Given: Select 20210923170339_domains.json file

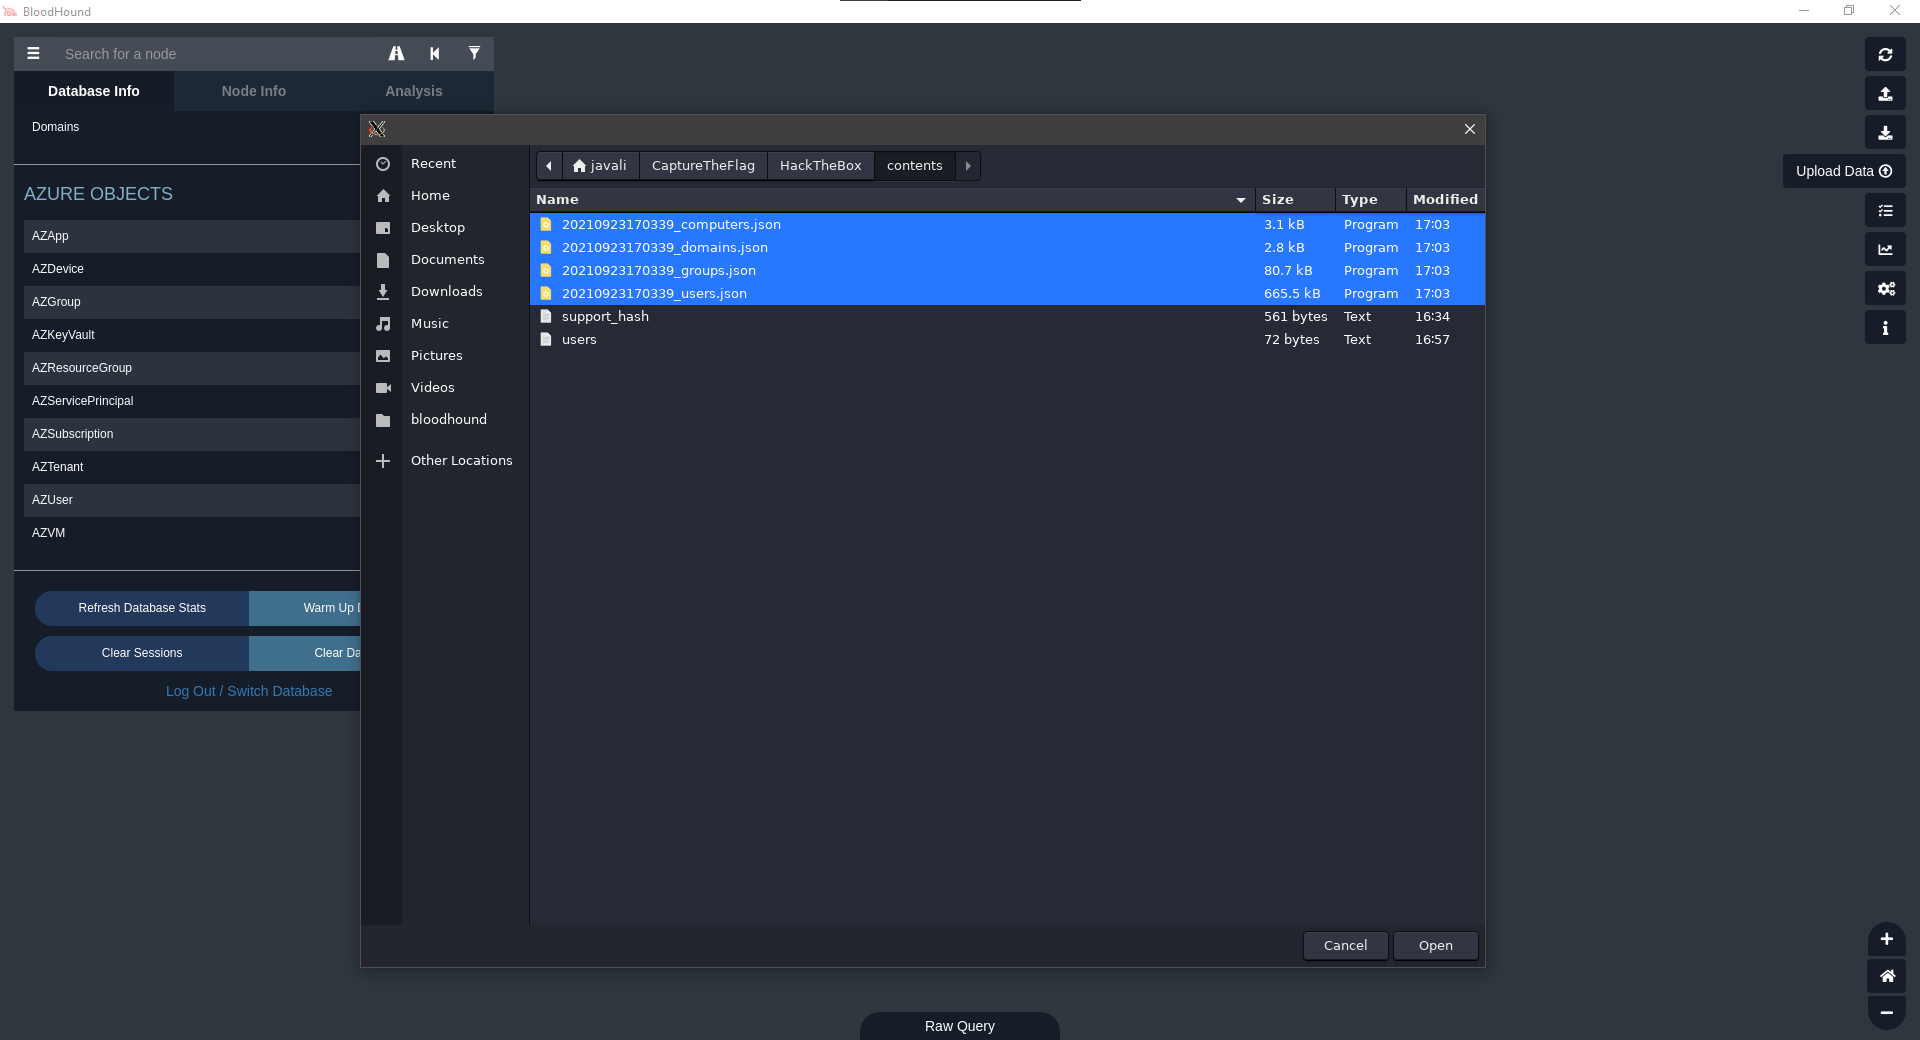Looking at the screenshot, I should coord(1007,248).
